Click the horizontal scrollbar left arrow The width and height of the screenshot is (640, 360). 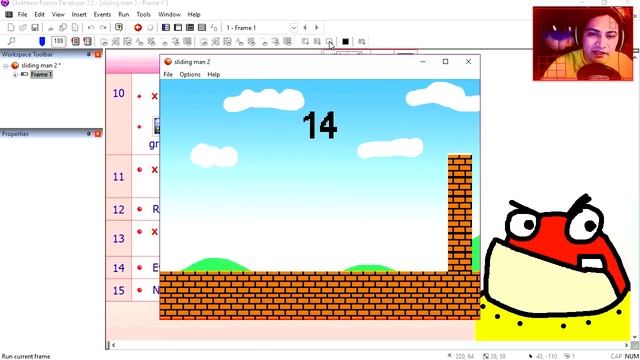(x=113, y=345)
